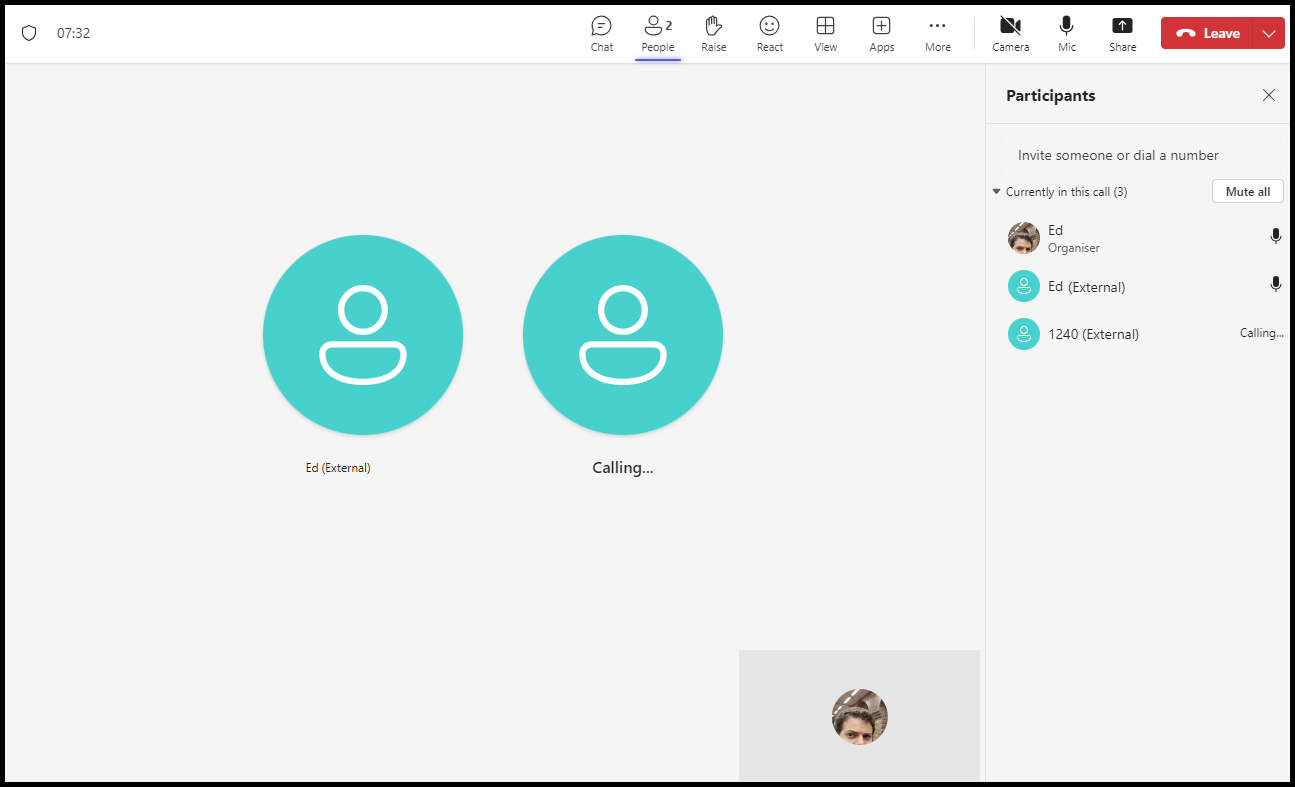Image resolution: width=1295 pixels, height=787 pixels.
Task: Open the Chat panel
Action: [601, 33]
